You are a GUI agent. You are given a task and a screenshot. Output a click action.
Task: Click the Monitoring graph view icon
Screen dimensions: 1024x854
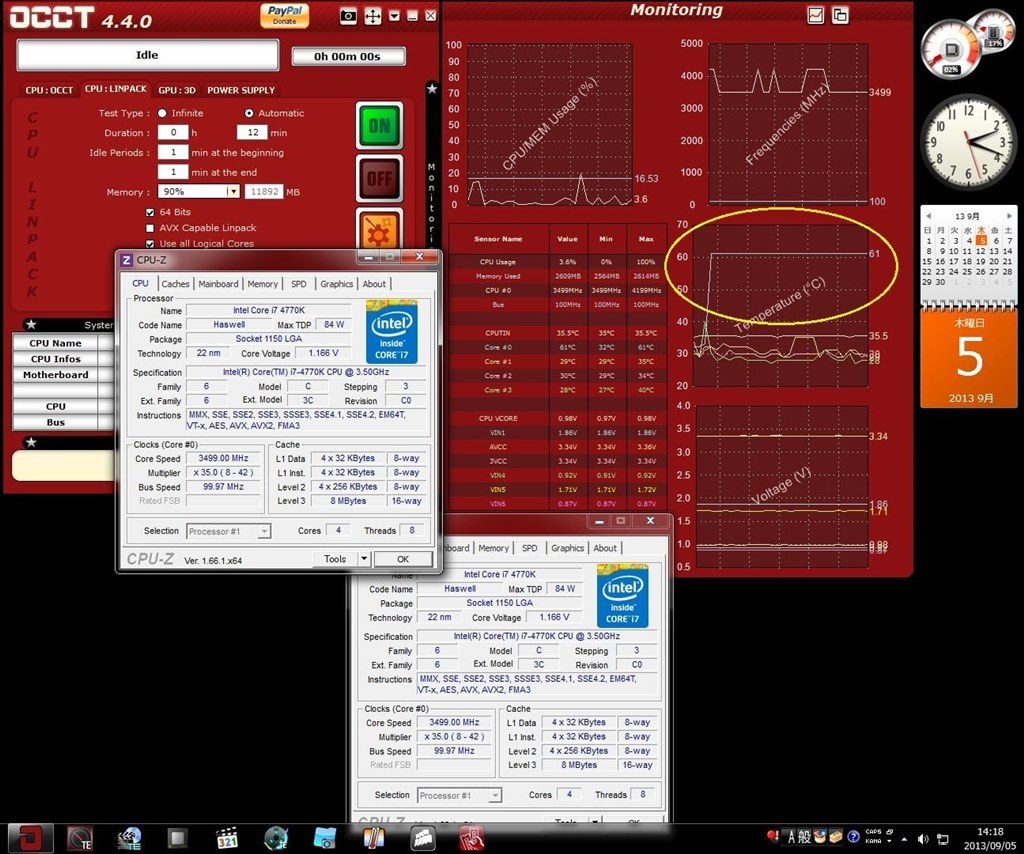[816, 15]
